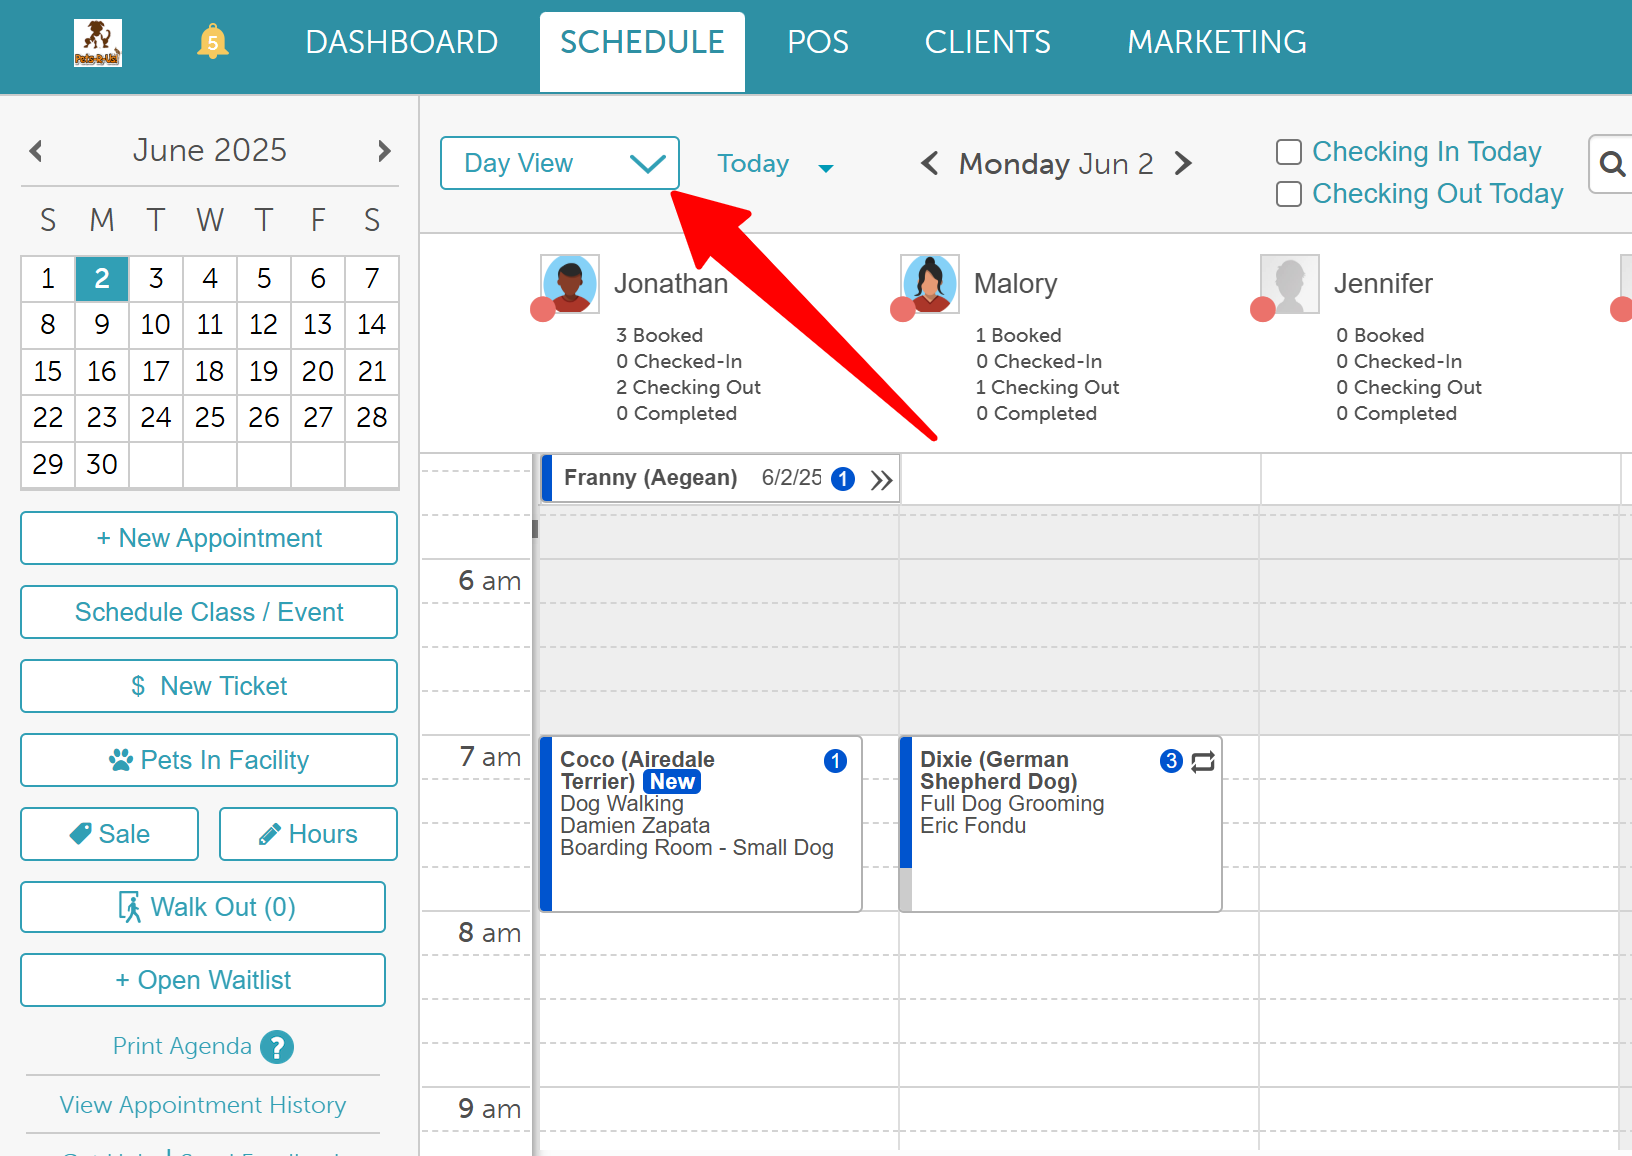The image size is (1632, 1156).
Task: Click the New Appointment button
Action: [x=209, y=538]
